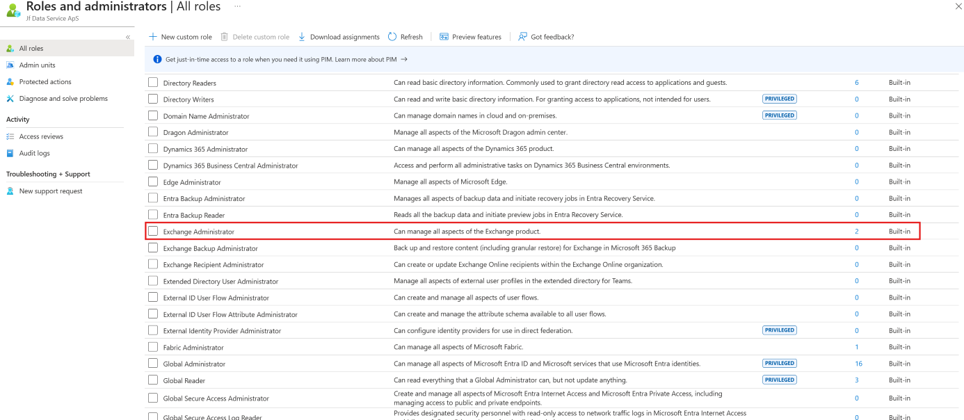This screenshot has height=420, width=964.
Task: Click the Refresh circular arrow icon
Action: click(x=392, y=37)
